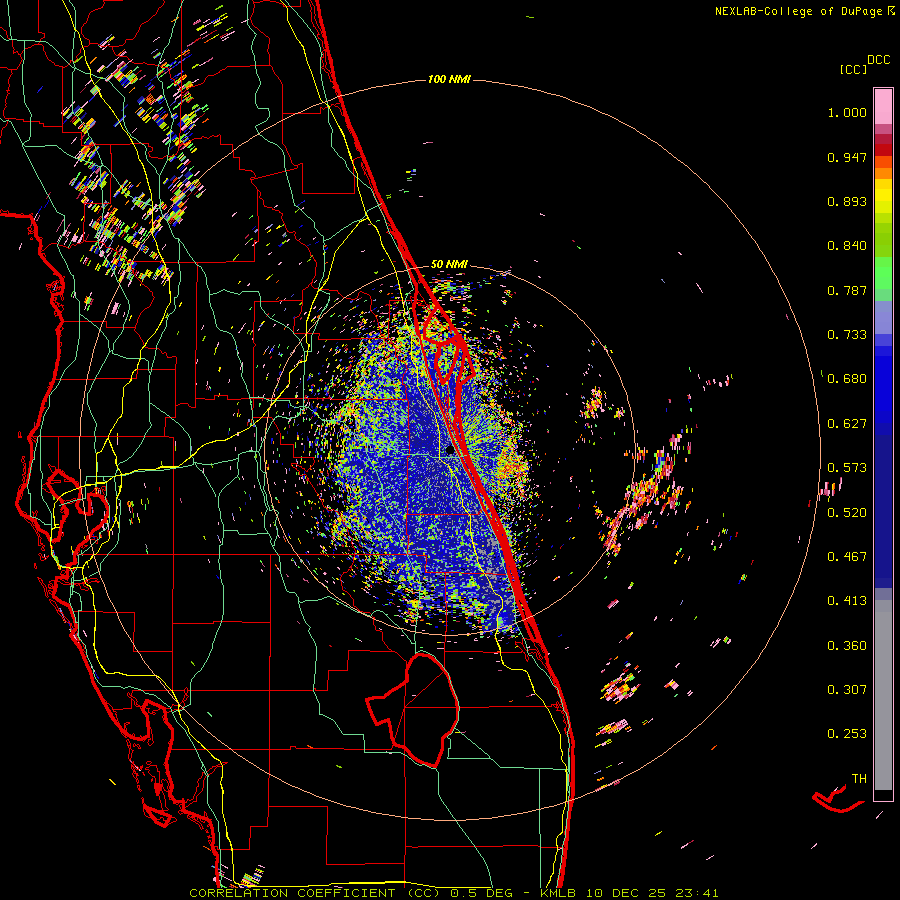Click the 0.5 DEG elevation text
Screen dimensions: 900x900
481,893
